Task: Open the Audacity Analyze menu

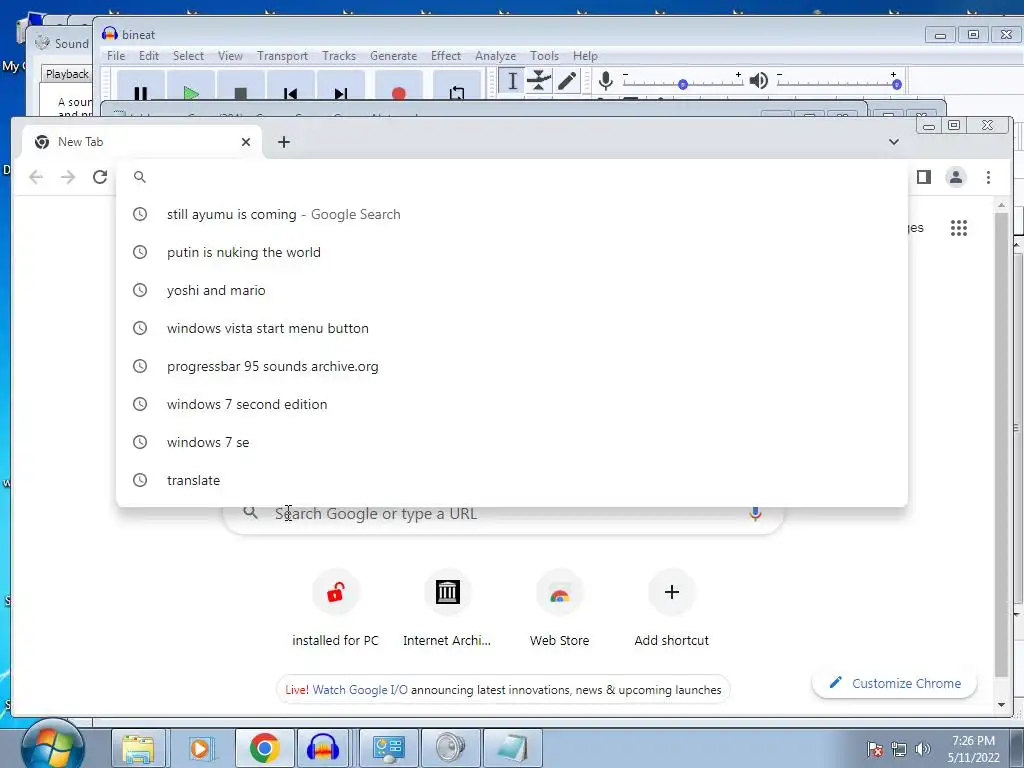Action: (495, 56)
